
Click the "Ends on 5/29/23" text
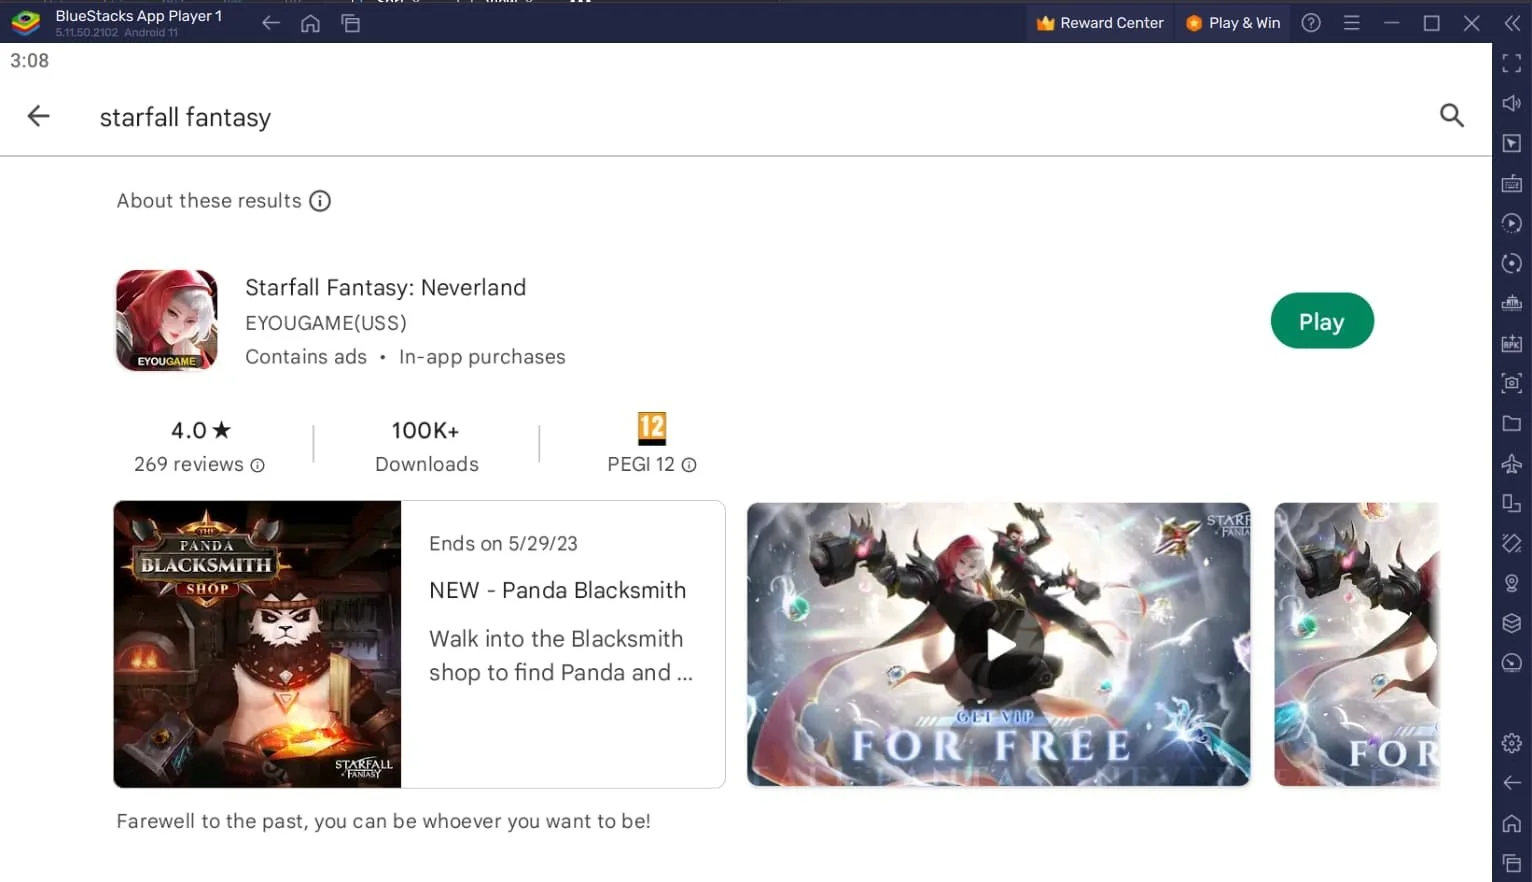click(x=503, y=543)
